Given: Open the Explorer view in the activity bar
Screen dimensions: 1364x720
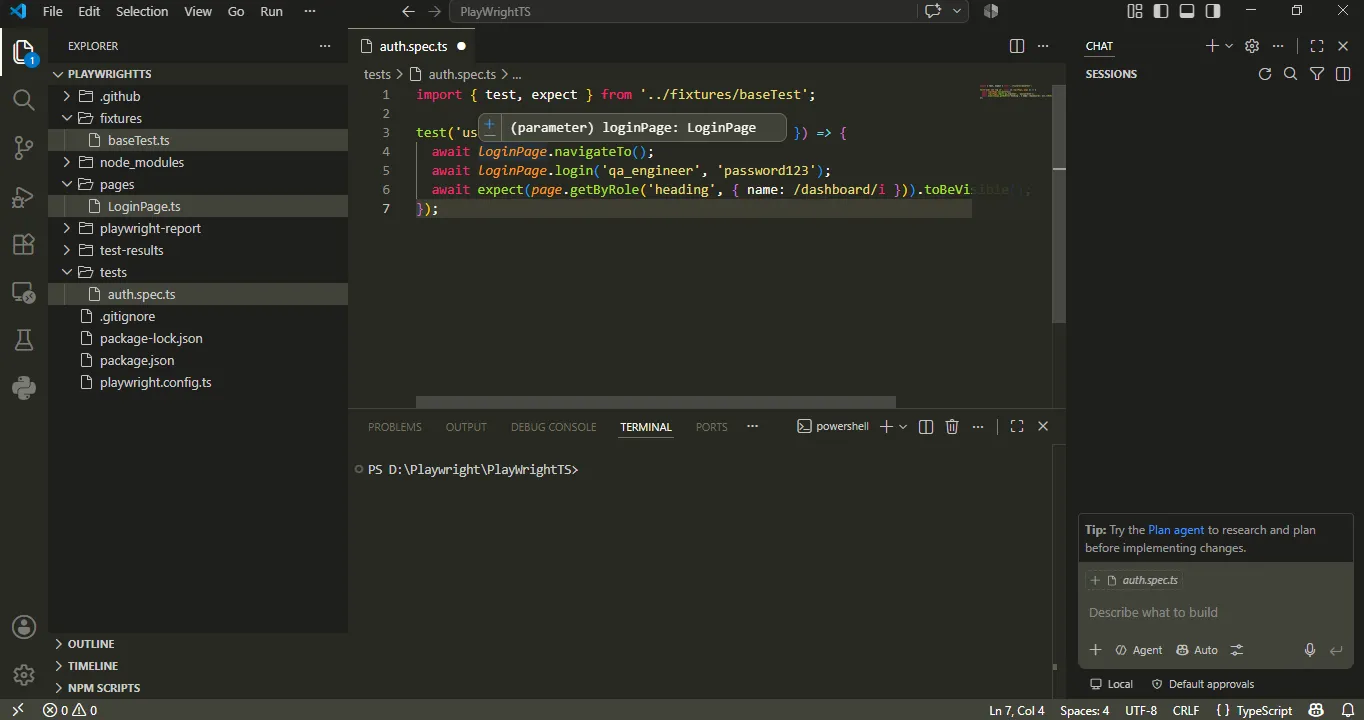Looking at the screenshot, I should click(24, 53).
